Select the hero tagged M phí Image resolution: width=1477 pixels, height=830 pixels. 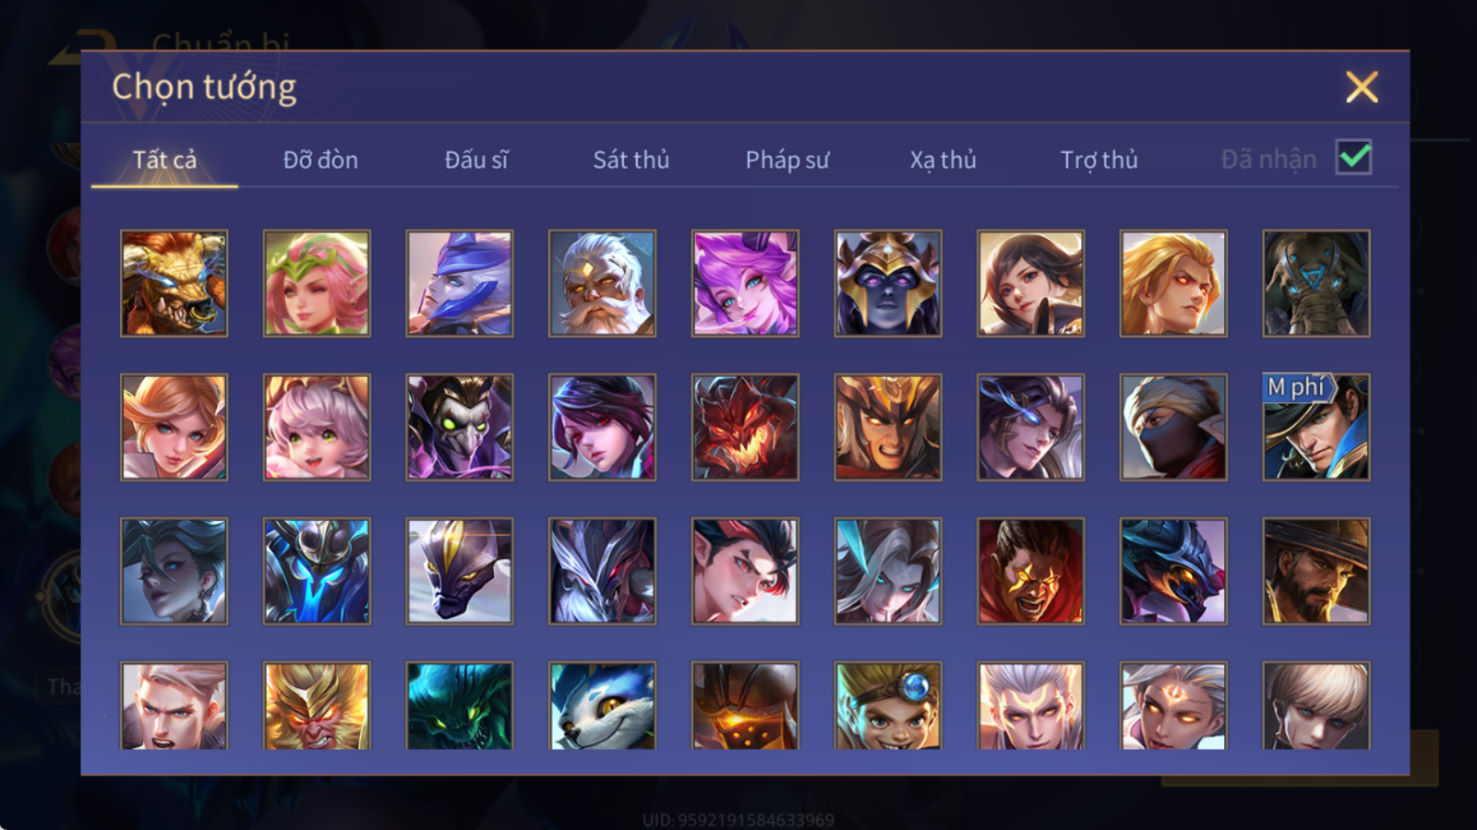click(x=1316, y=427)
